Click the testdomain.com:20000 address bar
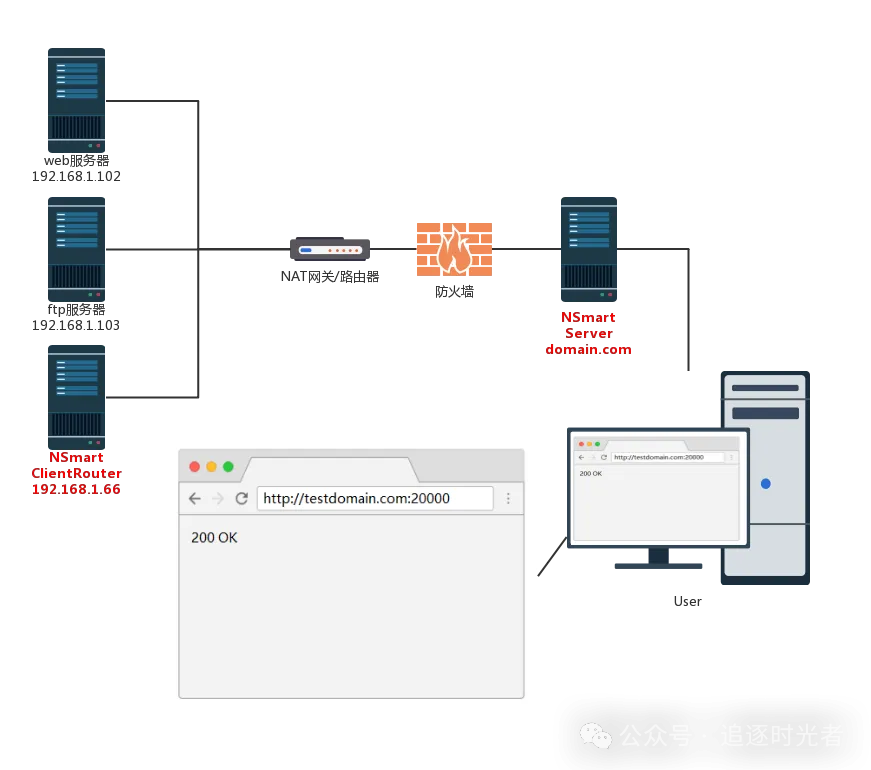Screen dimensions: 871x770 point(375,498)
